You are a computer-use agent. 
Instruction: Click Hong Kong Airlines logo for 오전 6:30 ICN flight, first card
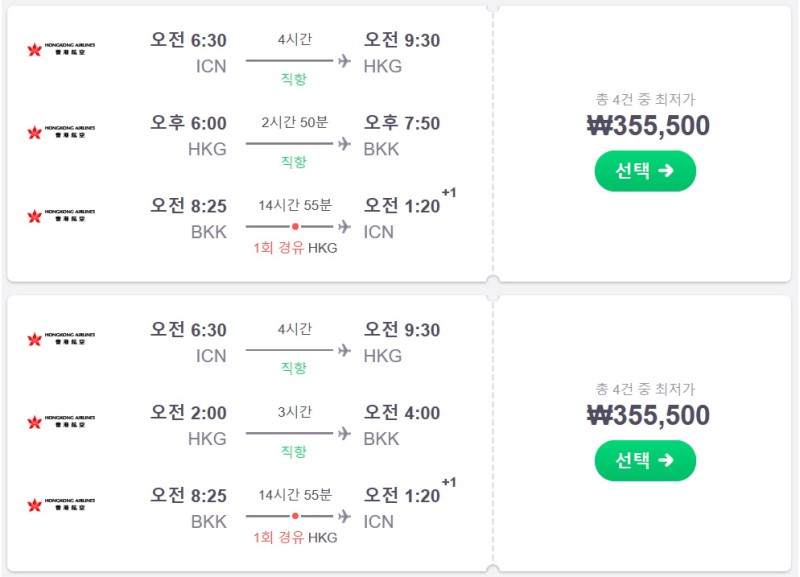coord(61,49)
